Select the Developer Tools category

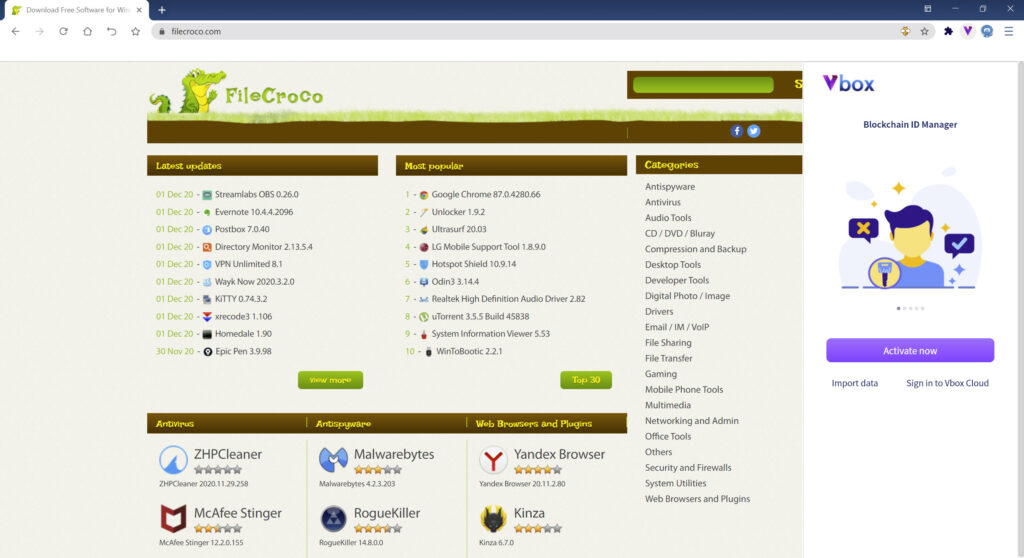[x=677, y=280]
